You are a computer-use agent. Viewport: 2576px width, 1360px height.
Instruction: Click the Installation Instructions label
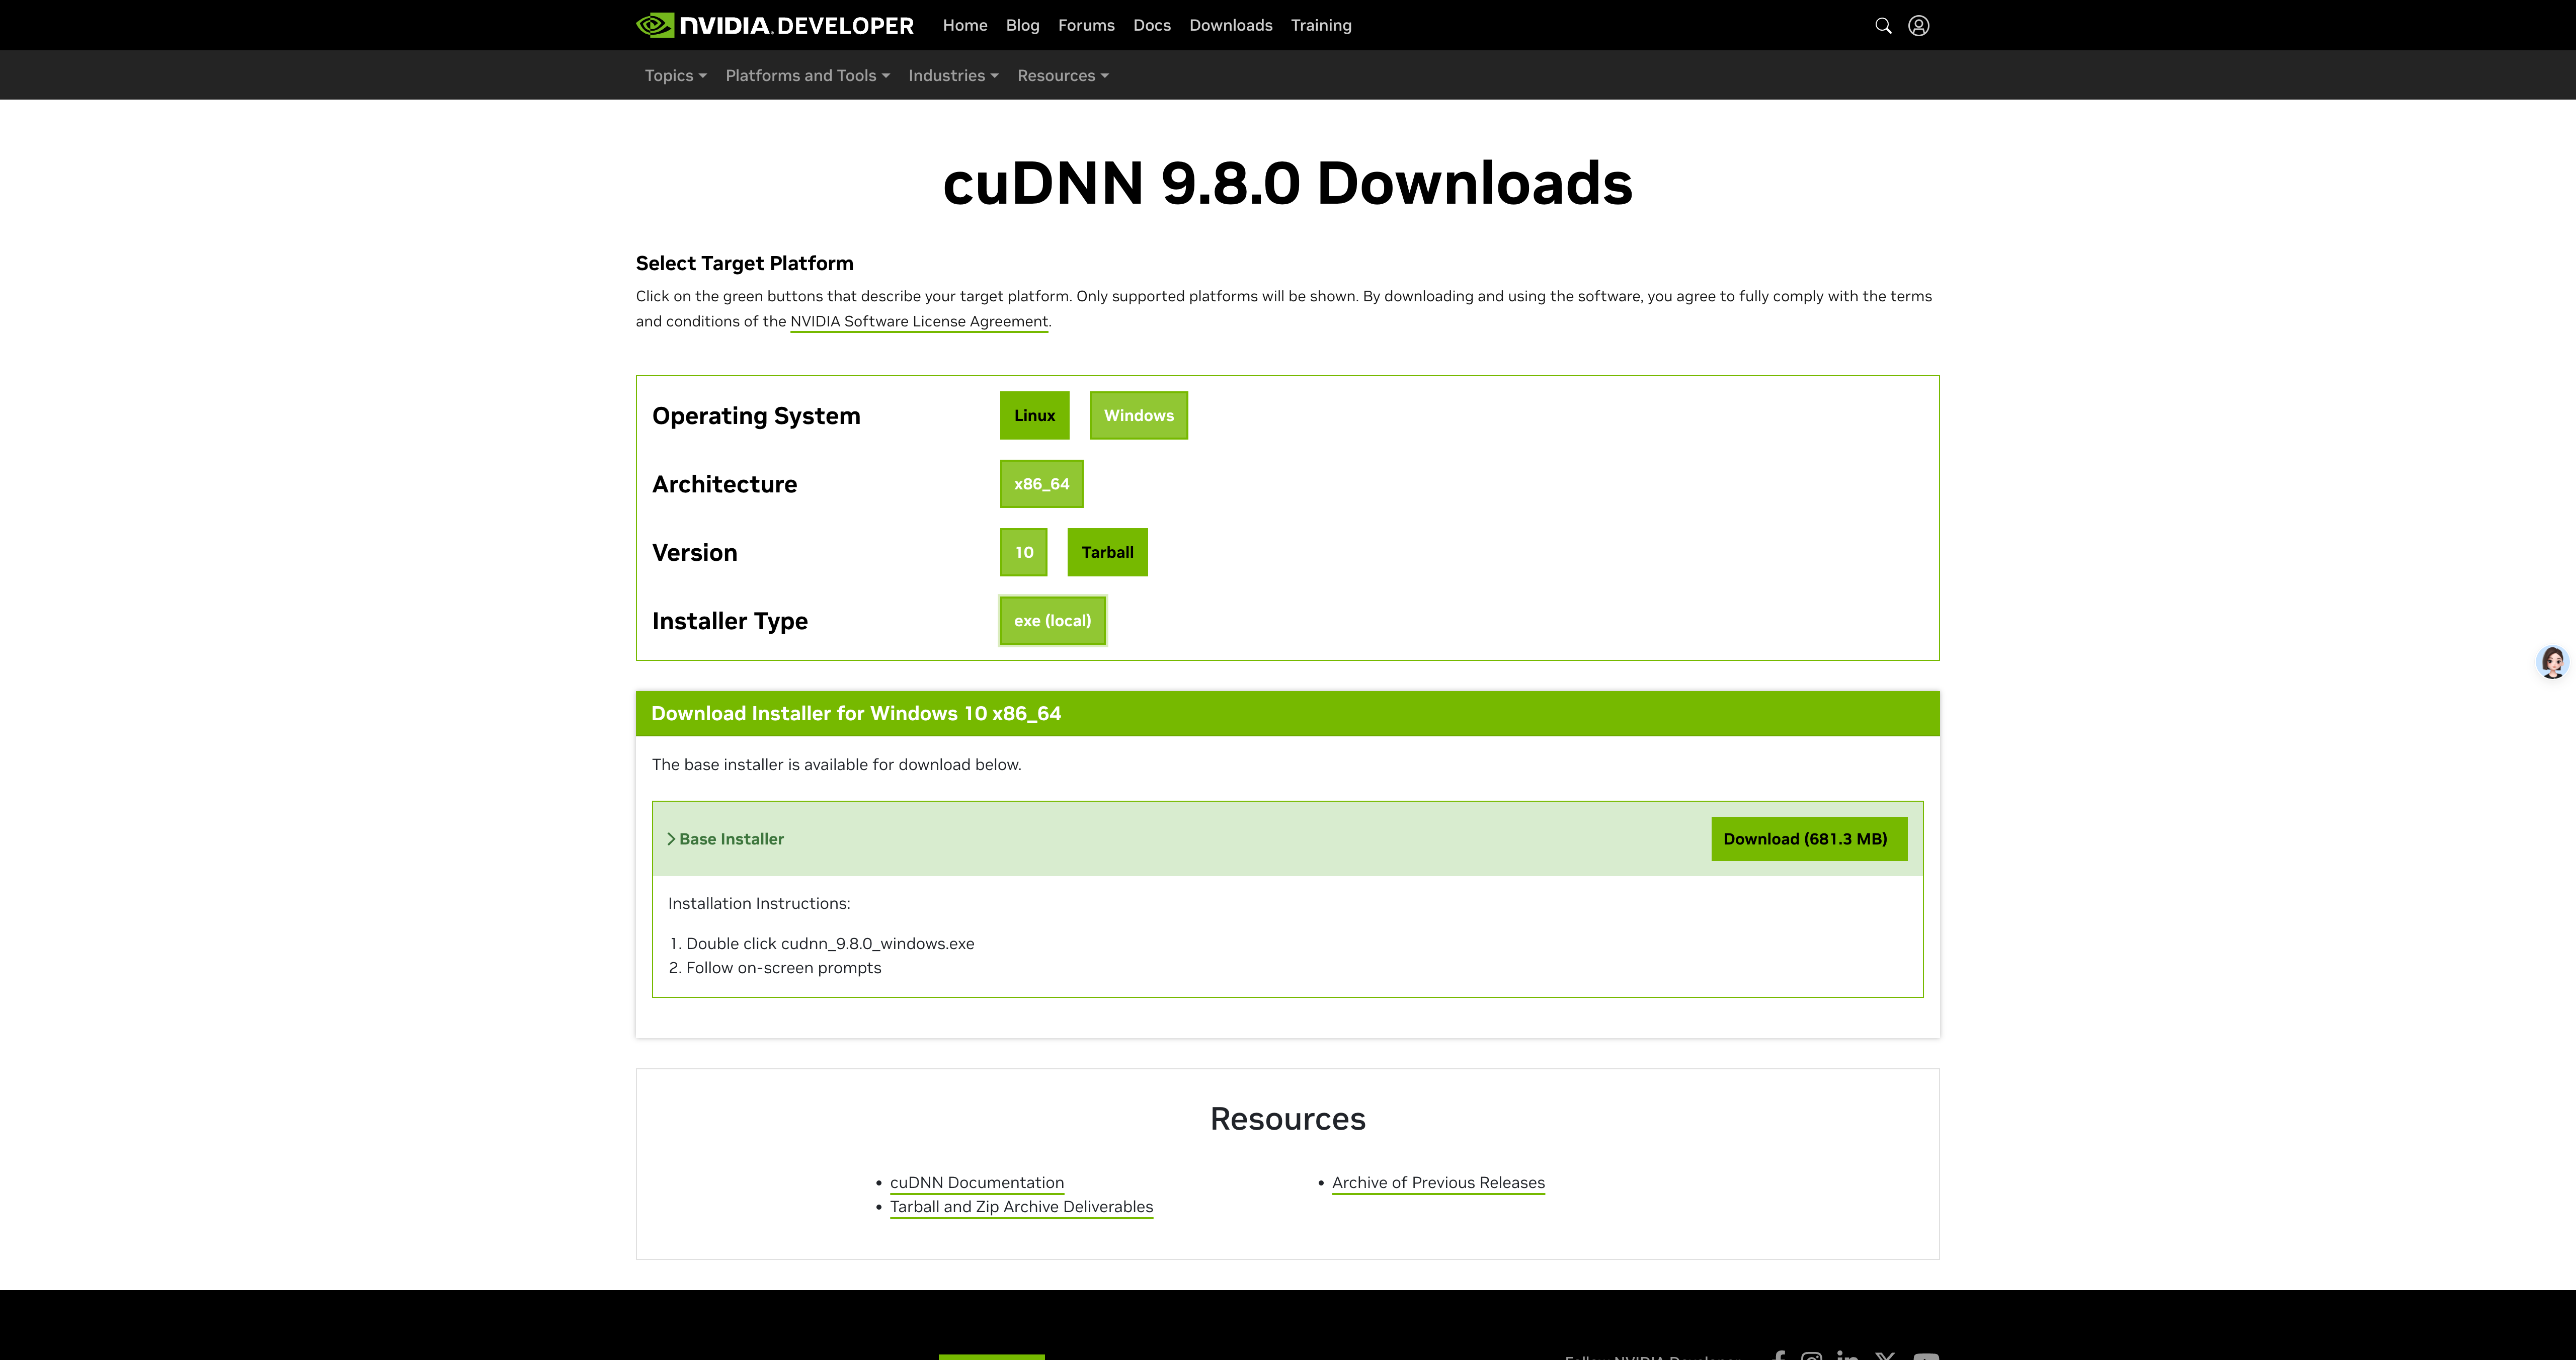[759, 904]
